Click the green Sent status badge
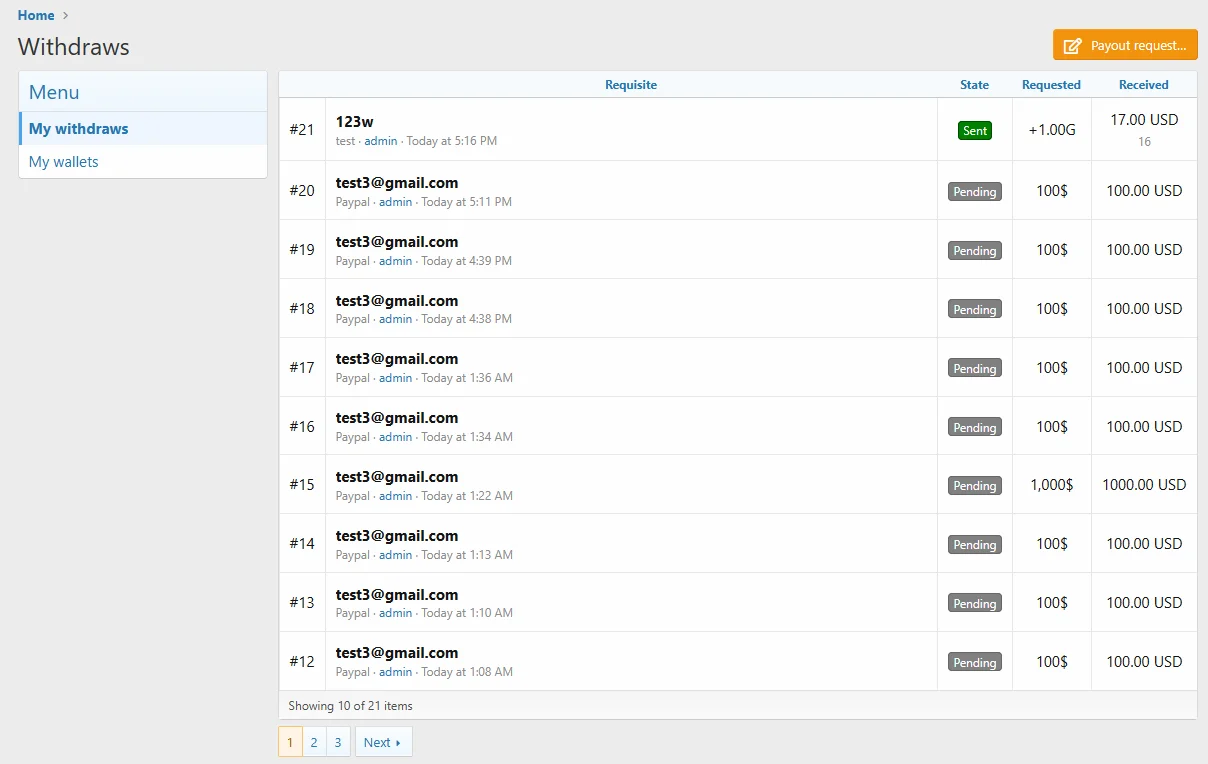Image resolution: width=1208 pixels, height=764 pixels. [974, 131]
